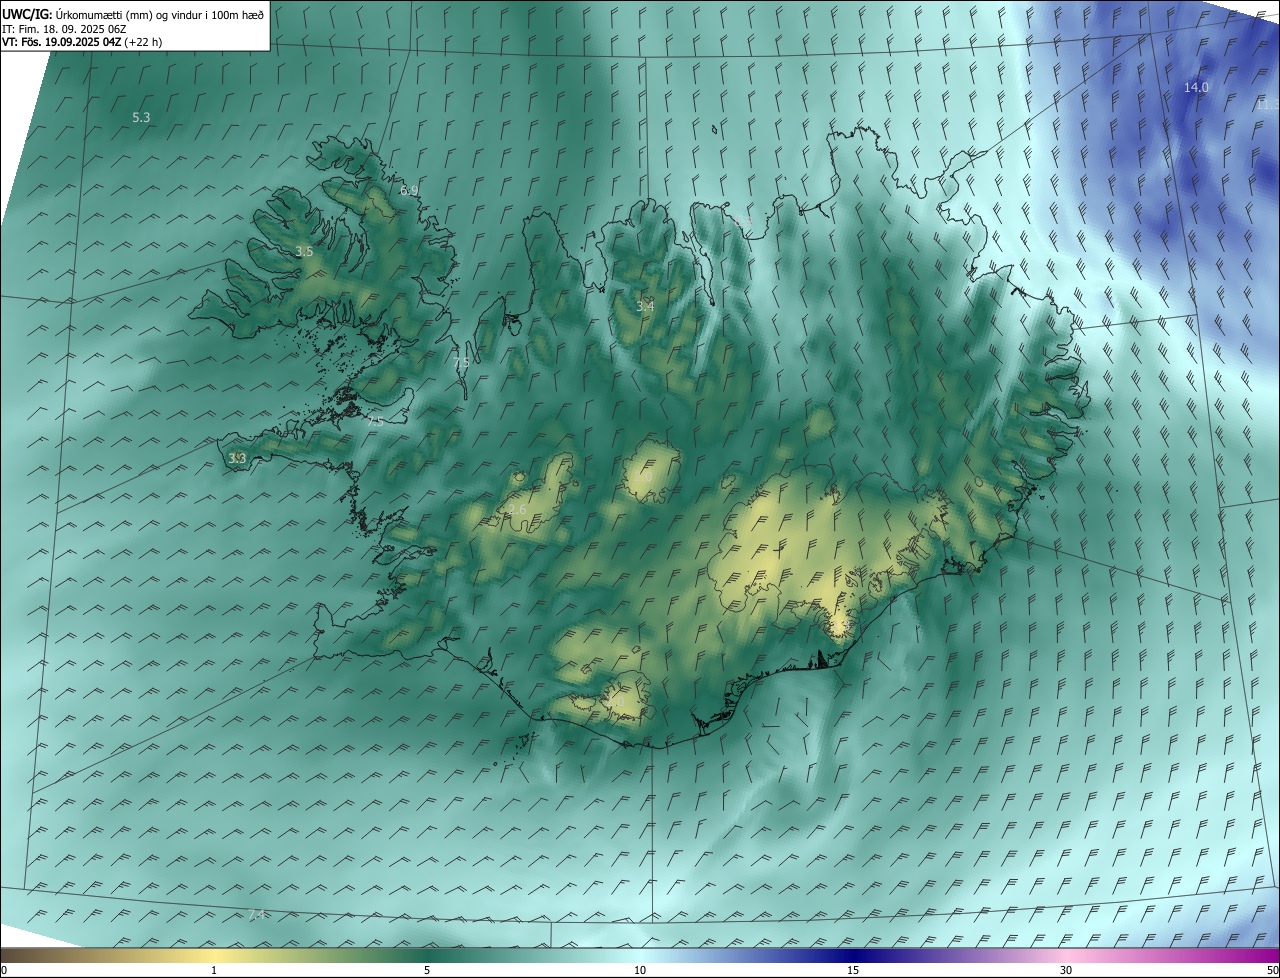Click the UWC/IG Úrkomumætti map title
Viewport: 1280px width, 978px height.
[x=133, y=14]
